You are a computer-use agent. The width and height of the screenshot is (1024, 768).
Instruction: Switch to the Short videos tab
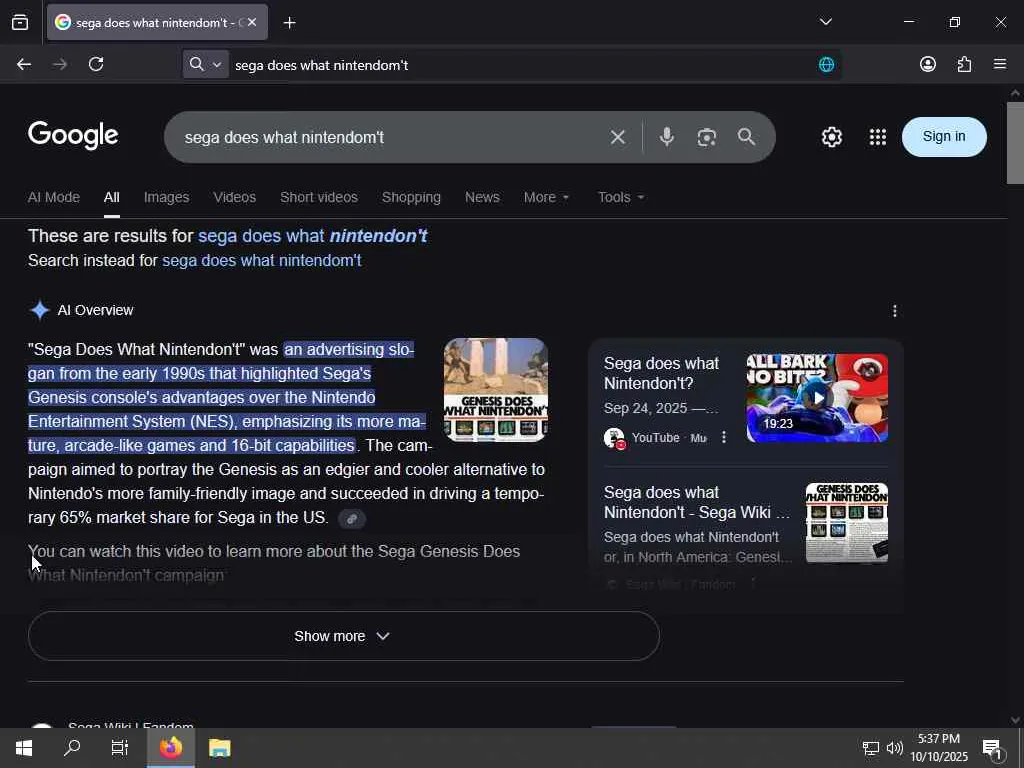[x=319, y=197]
